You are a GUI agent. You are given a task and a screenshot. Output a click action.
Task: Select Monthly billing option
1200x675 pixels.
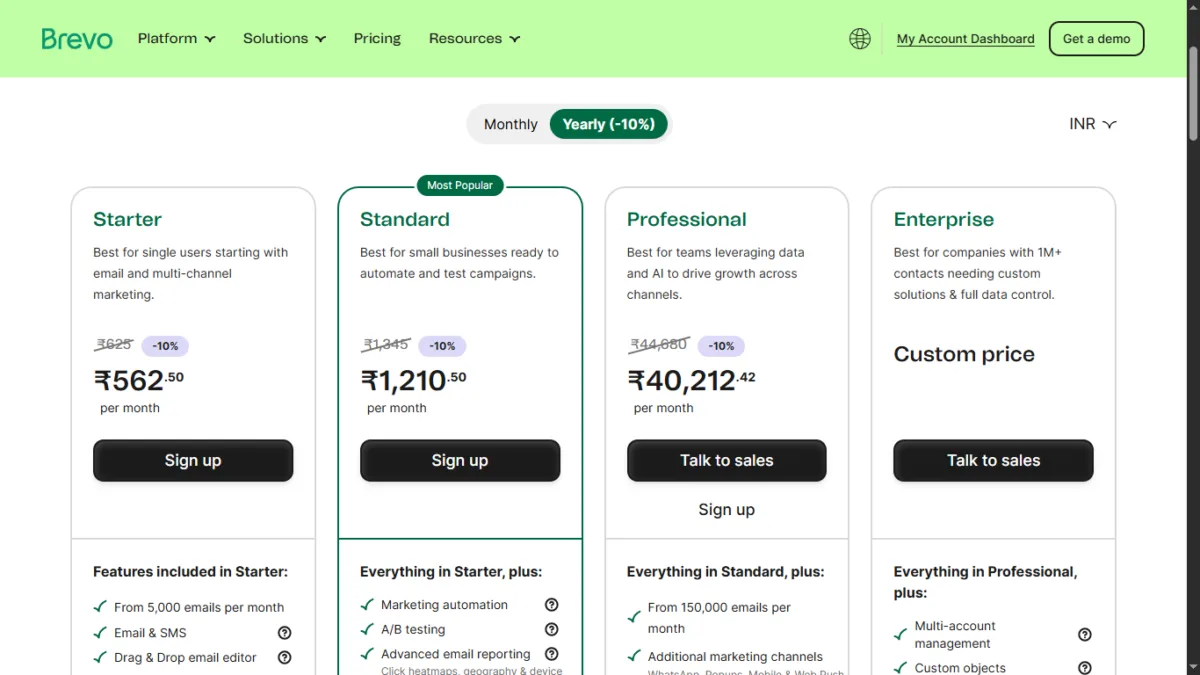[510, 124]
